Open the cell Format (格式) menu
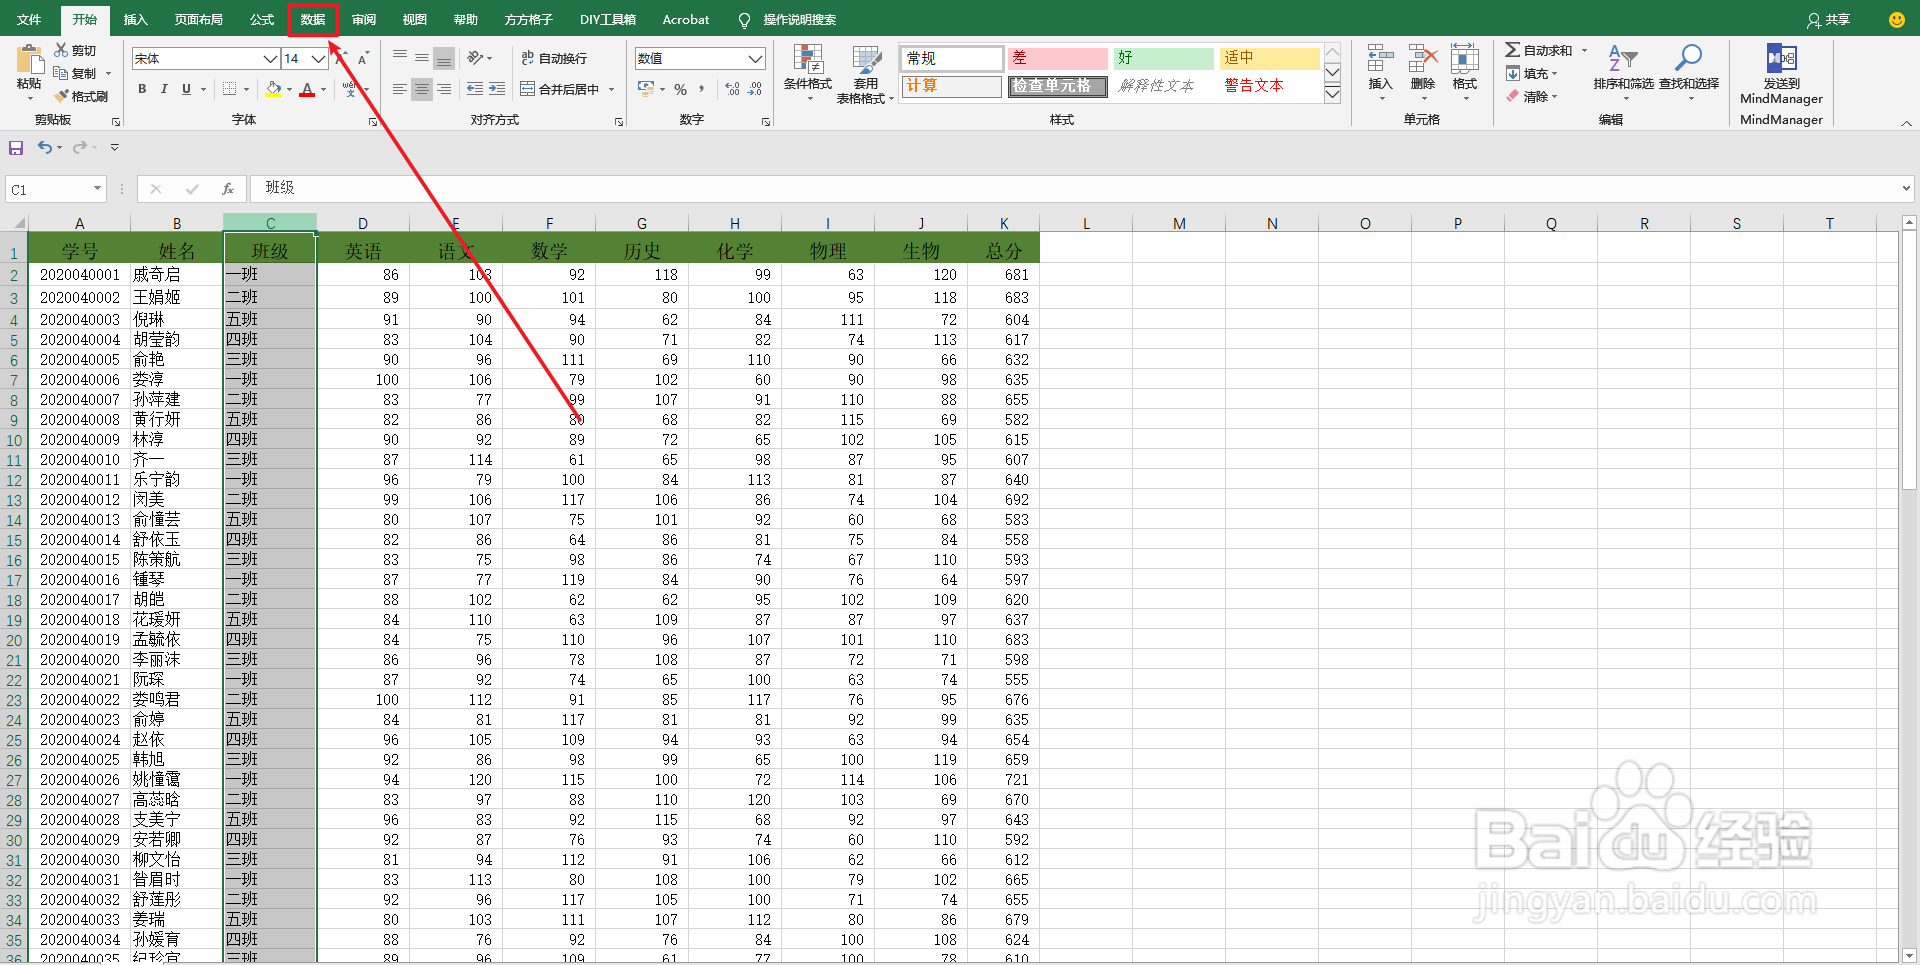Image resolution: width=1920 pixels, height=965 pixels. (1465, 72)
